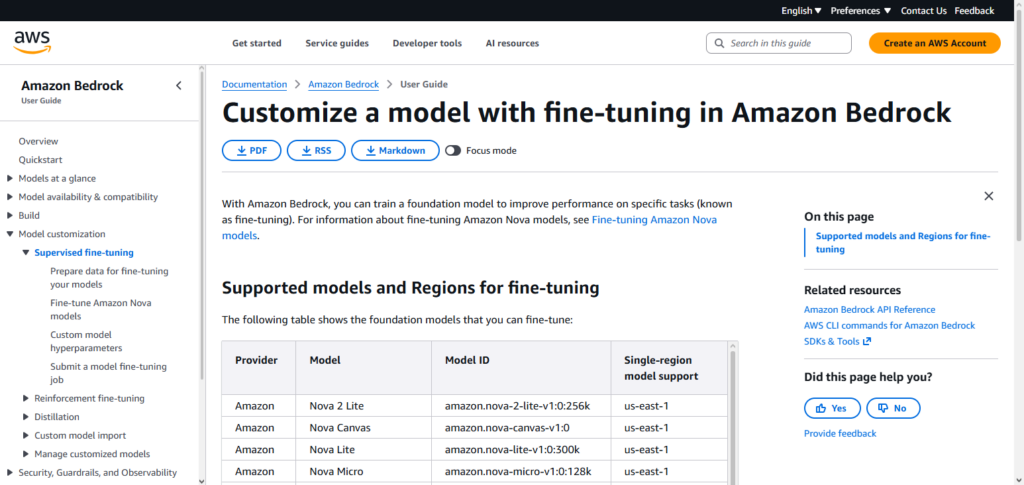The height and width of the screenshot is (485, 1024).
Task: Open Submit a model fine-tuning job
Action: pyautogui.click(x=108, y=373)
